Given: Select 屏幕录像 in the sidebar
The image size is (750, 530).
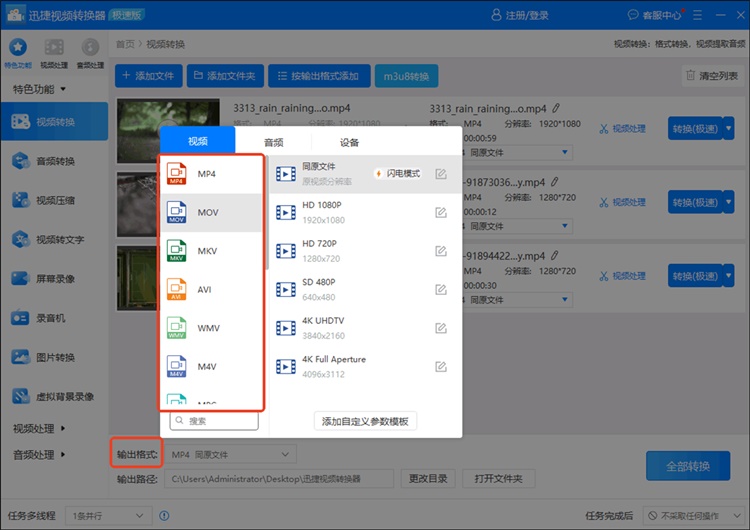Looking at the screenshot, I should coord(55,279).
